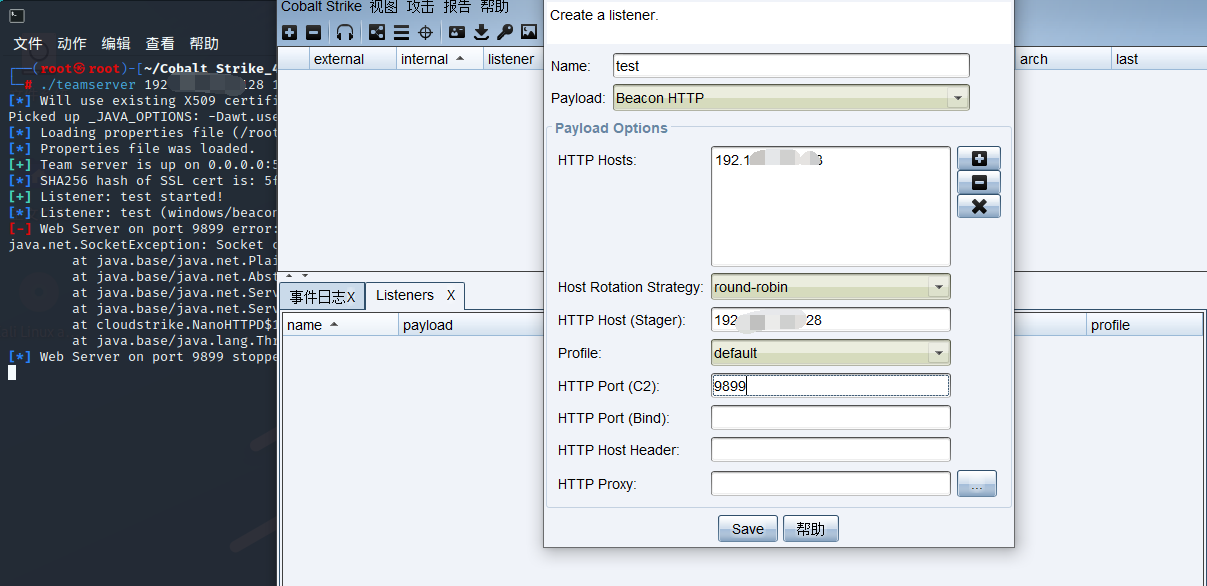Screen dimensions: 1207x586
Task: Click the 'Create a listener.' dialog heading text
Action: click(604, 15)
